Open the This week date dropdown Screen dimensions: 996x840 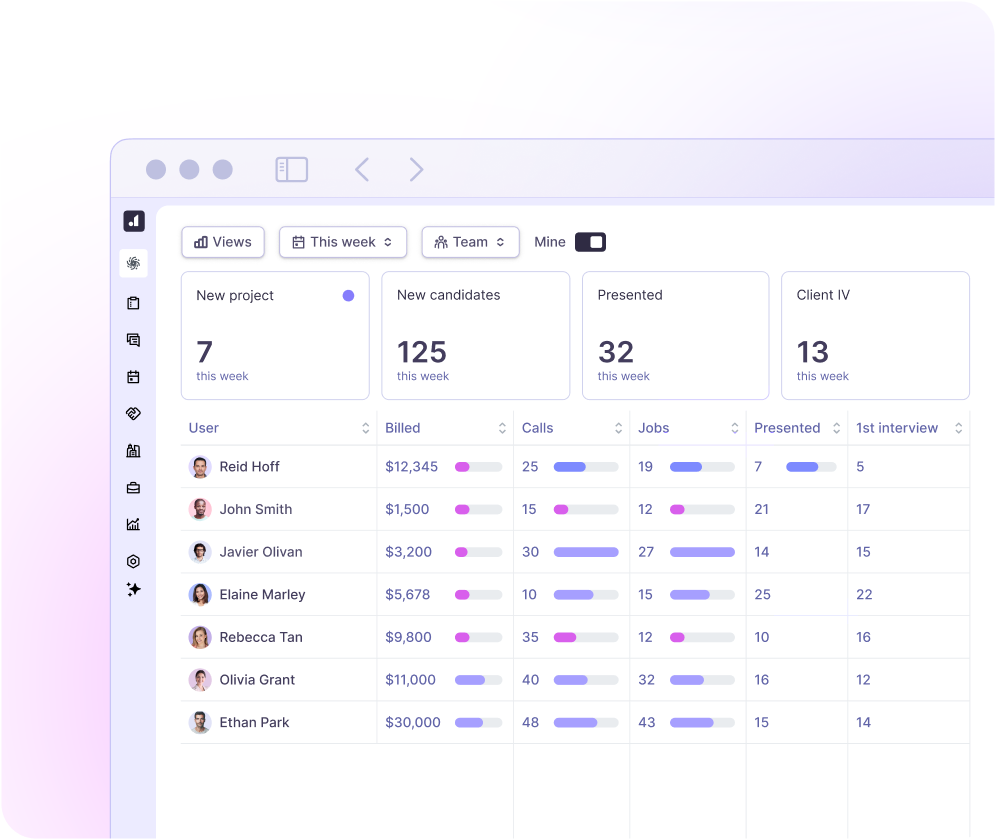click(x=342, y=242)
